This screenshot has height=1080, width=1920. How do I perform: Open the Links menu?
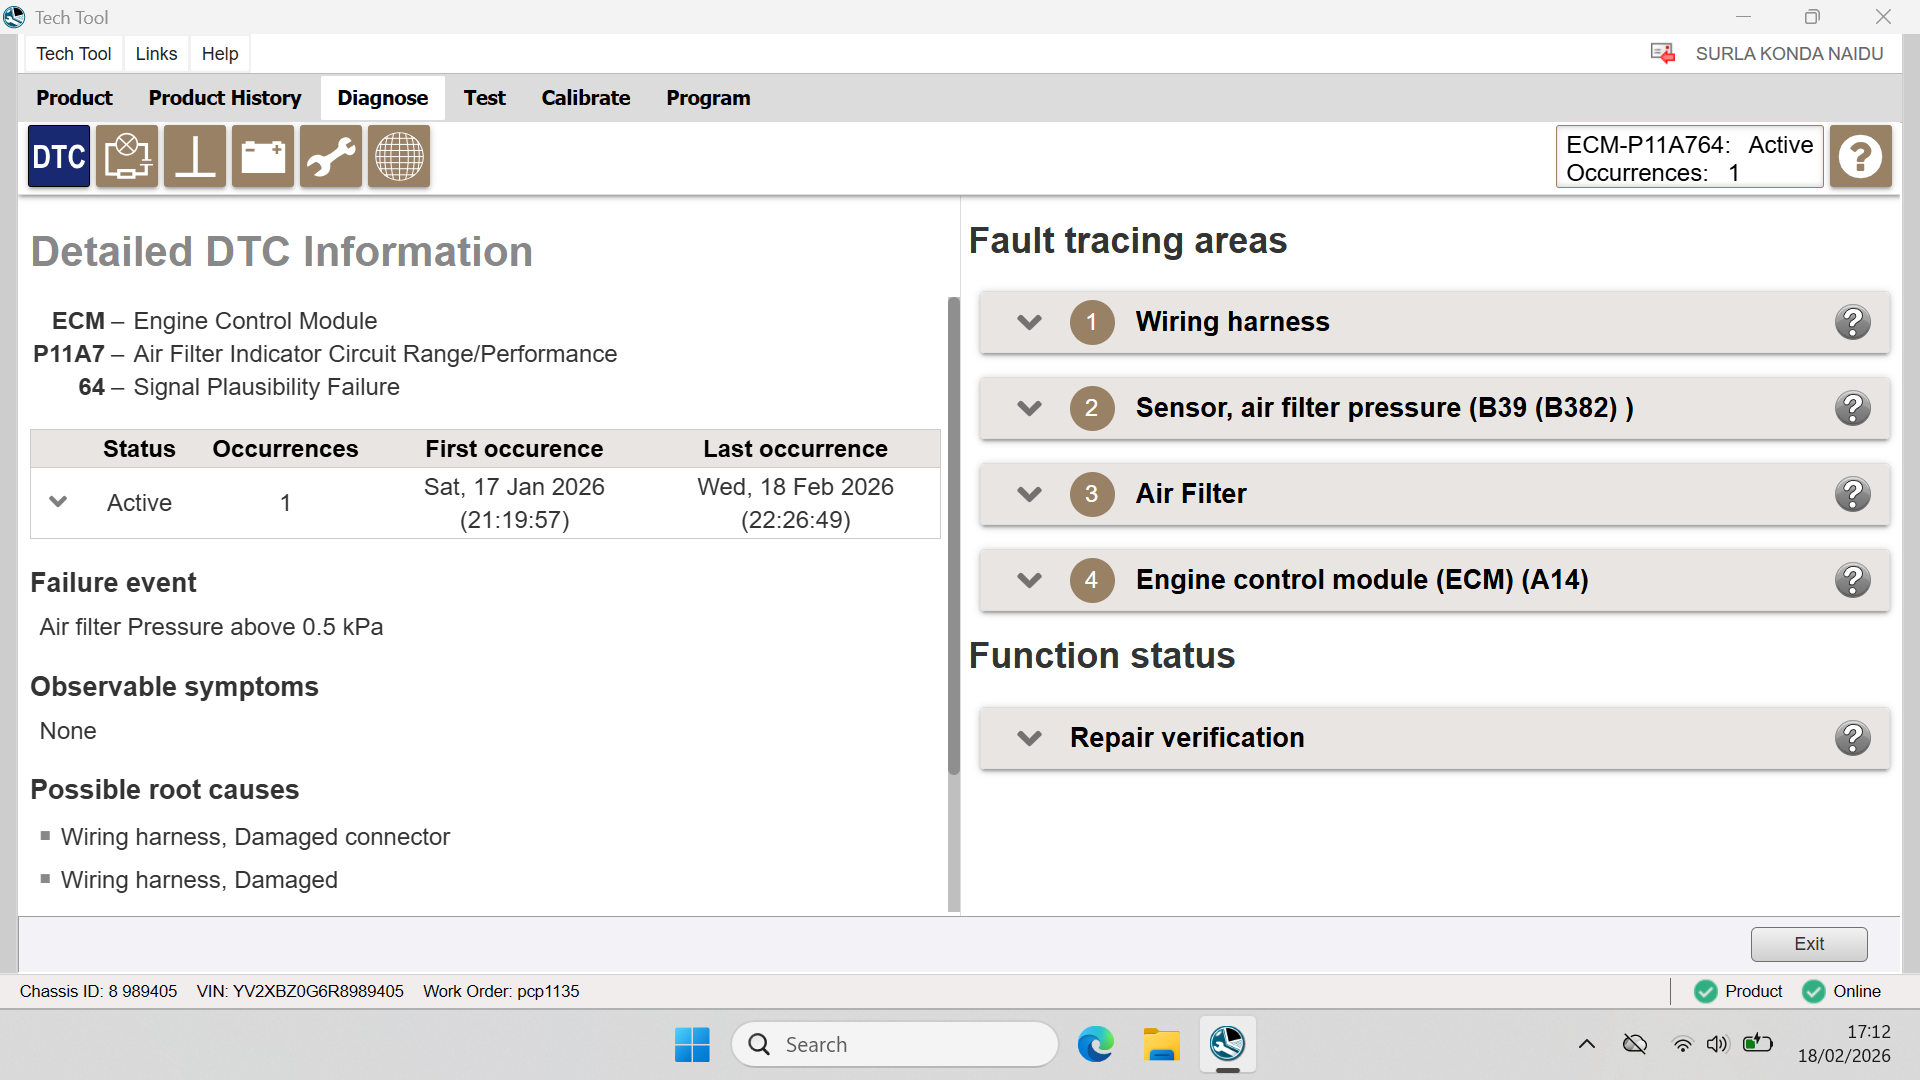[x=156, y=54]
